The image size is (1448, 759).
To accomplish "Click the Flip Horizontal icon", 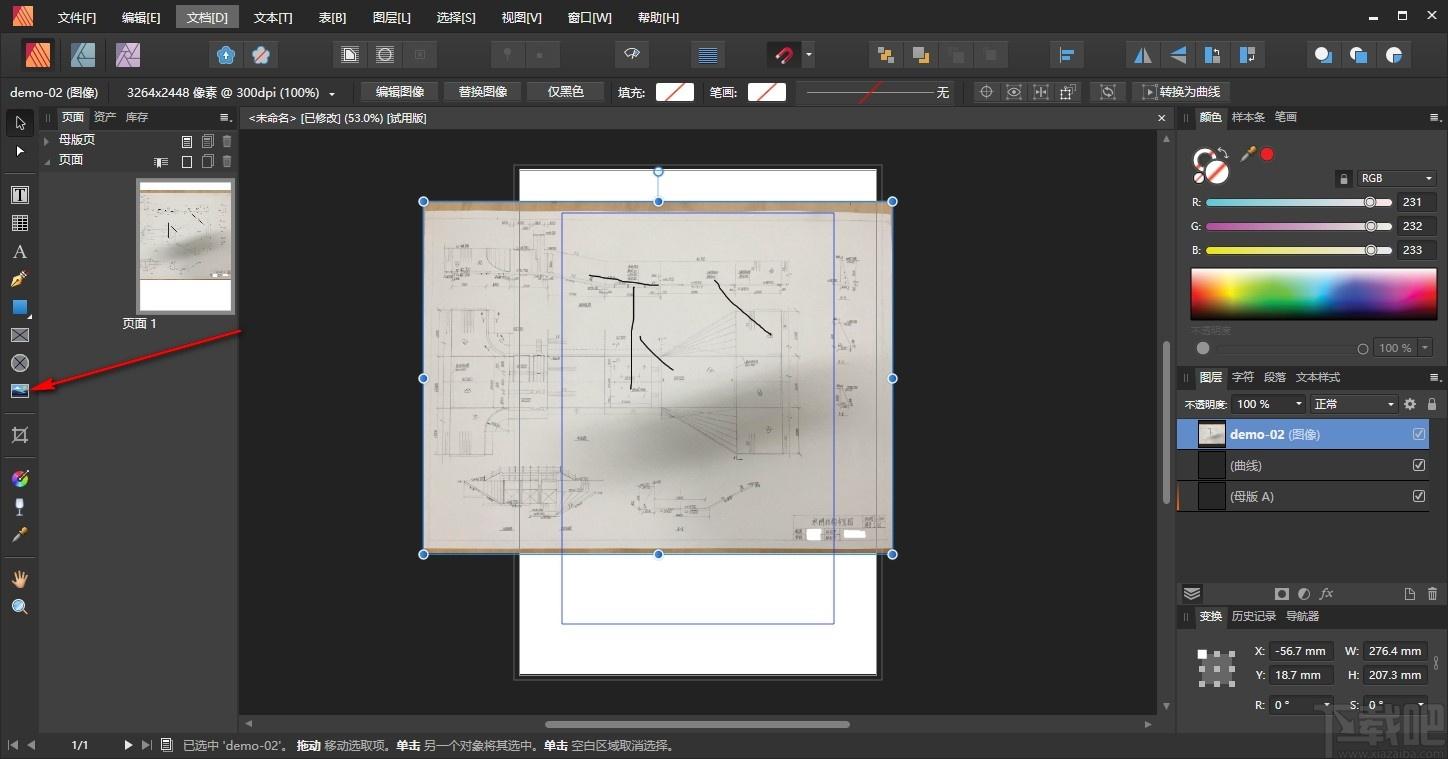I will (1142, 54).
